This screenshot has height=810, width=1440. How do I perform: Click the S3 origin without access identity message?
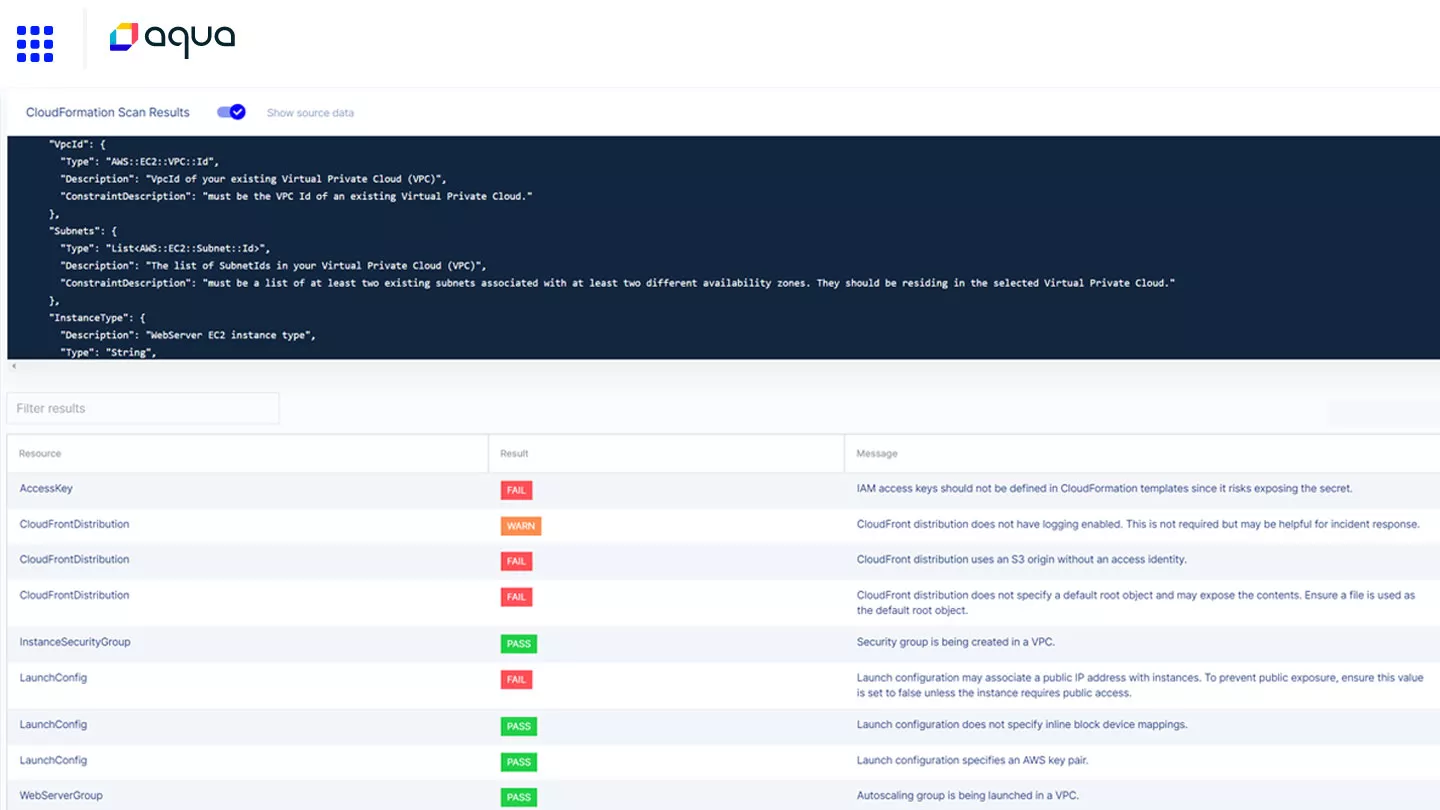click(x=1022, y=559)
